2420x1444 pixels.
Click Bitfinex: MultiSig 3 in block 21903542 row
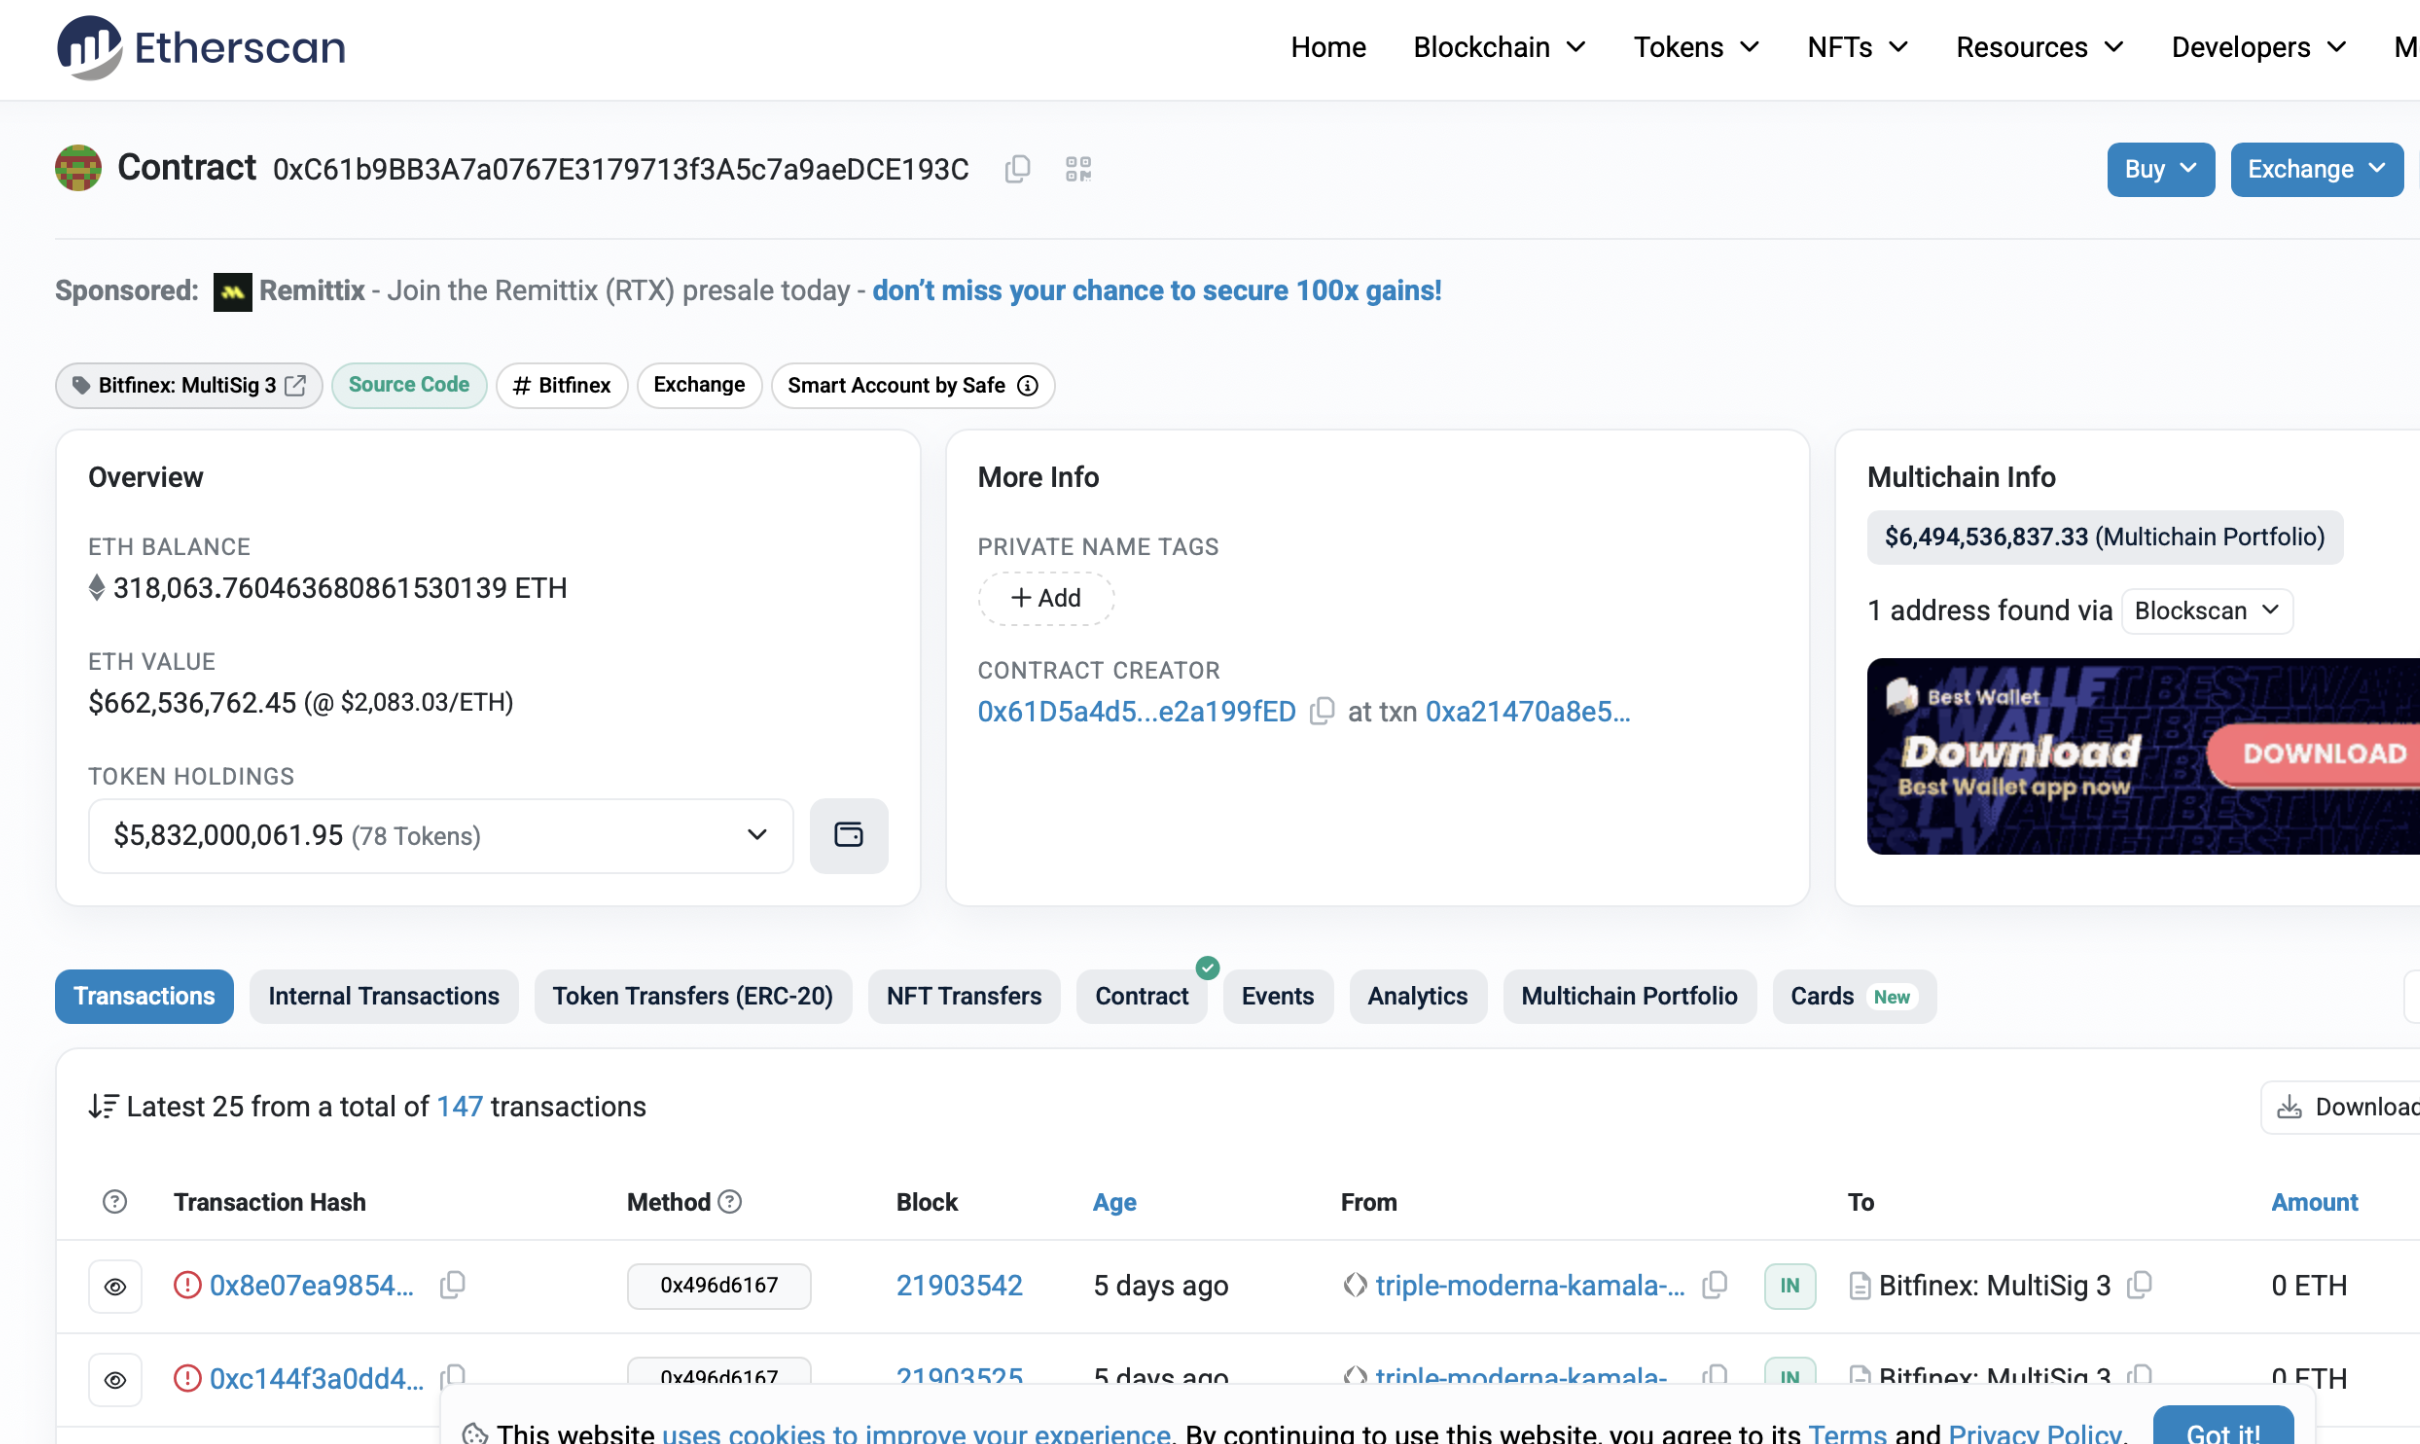(x=1994, y=1284)
